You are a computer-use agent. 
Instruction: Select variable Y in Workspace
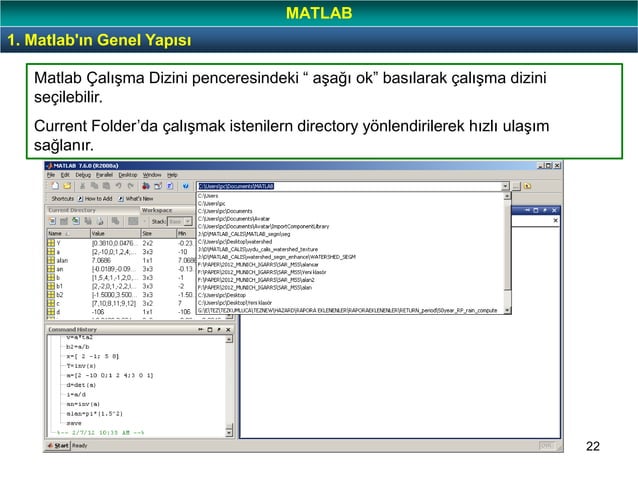point(59,243)
